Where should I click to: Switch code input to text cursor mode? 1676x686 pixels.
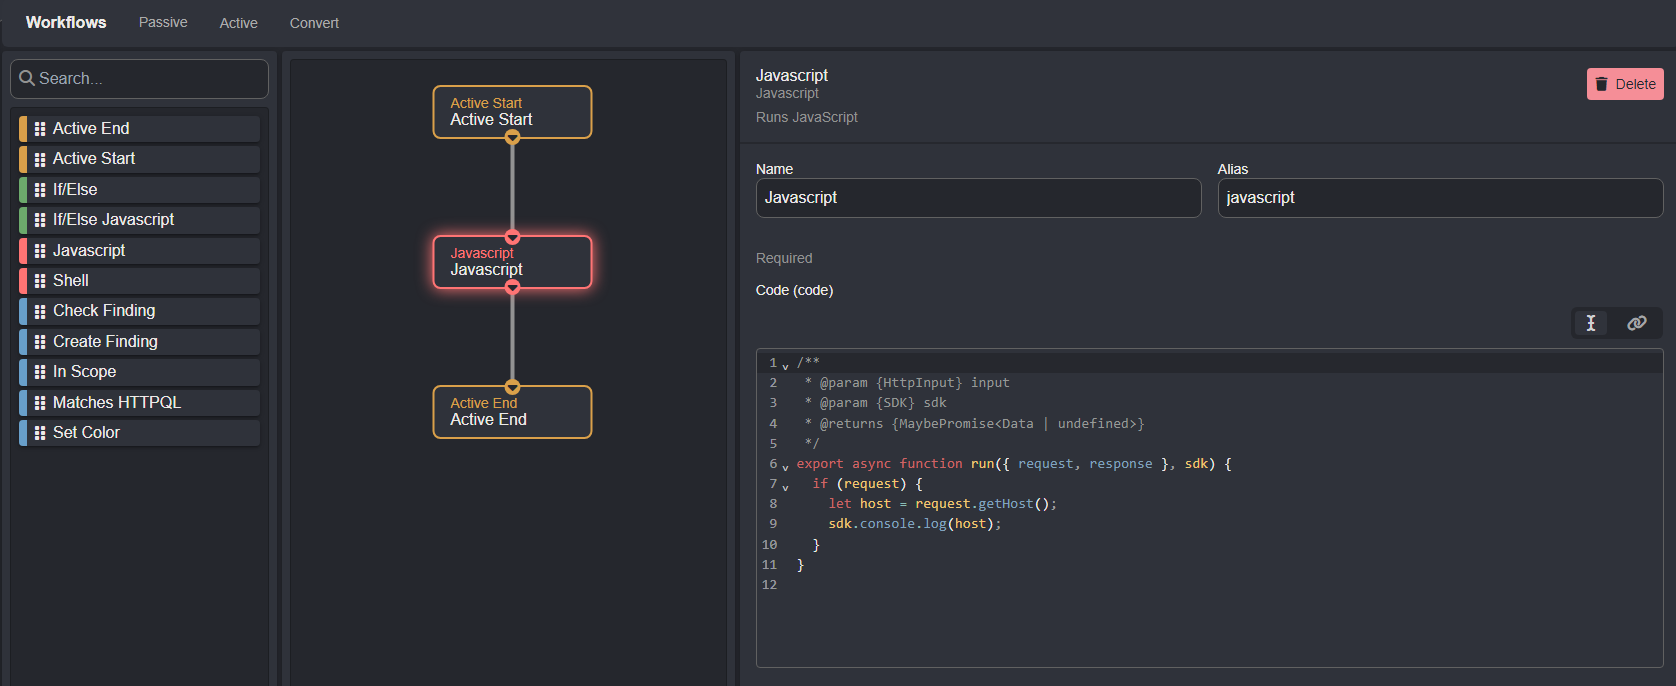click(1590, 323)
